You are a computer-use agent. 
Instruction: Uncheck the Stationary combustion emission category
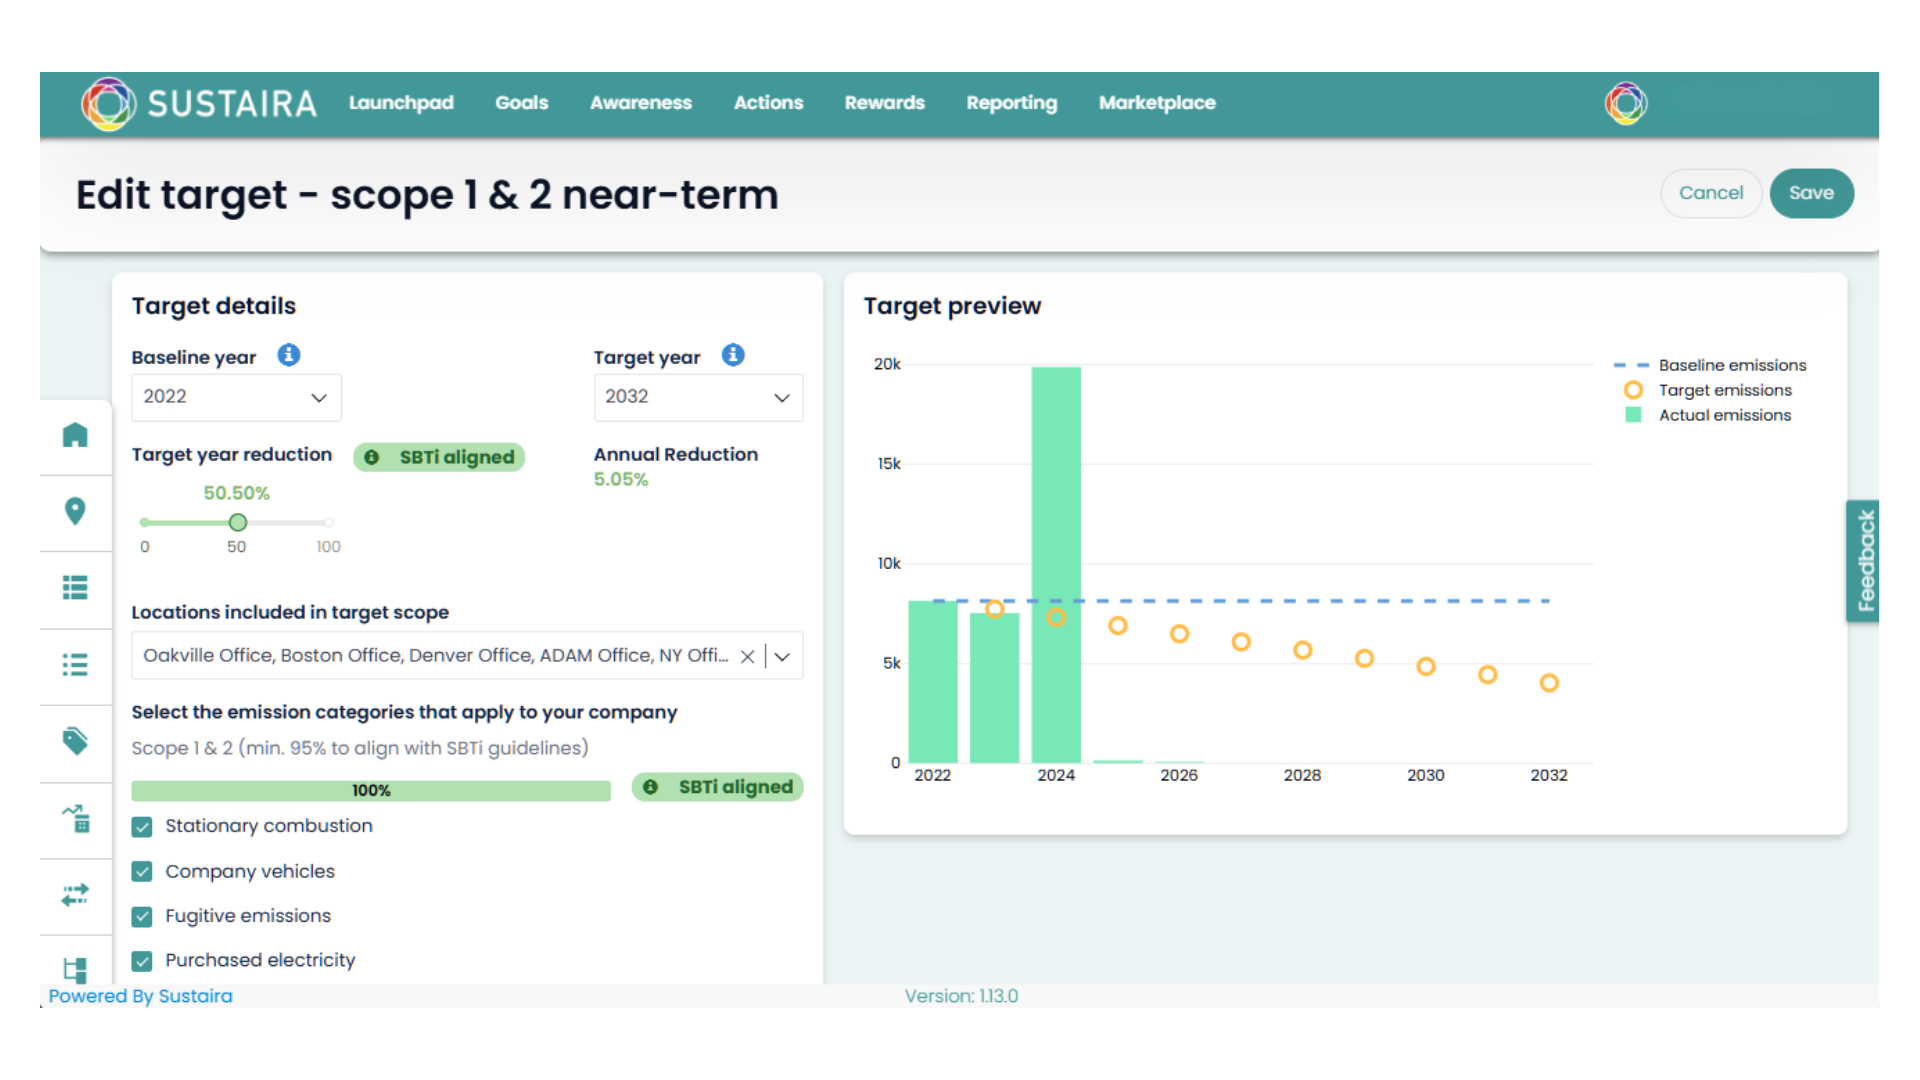(141, 827)
